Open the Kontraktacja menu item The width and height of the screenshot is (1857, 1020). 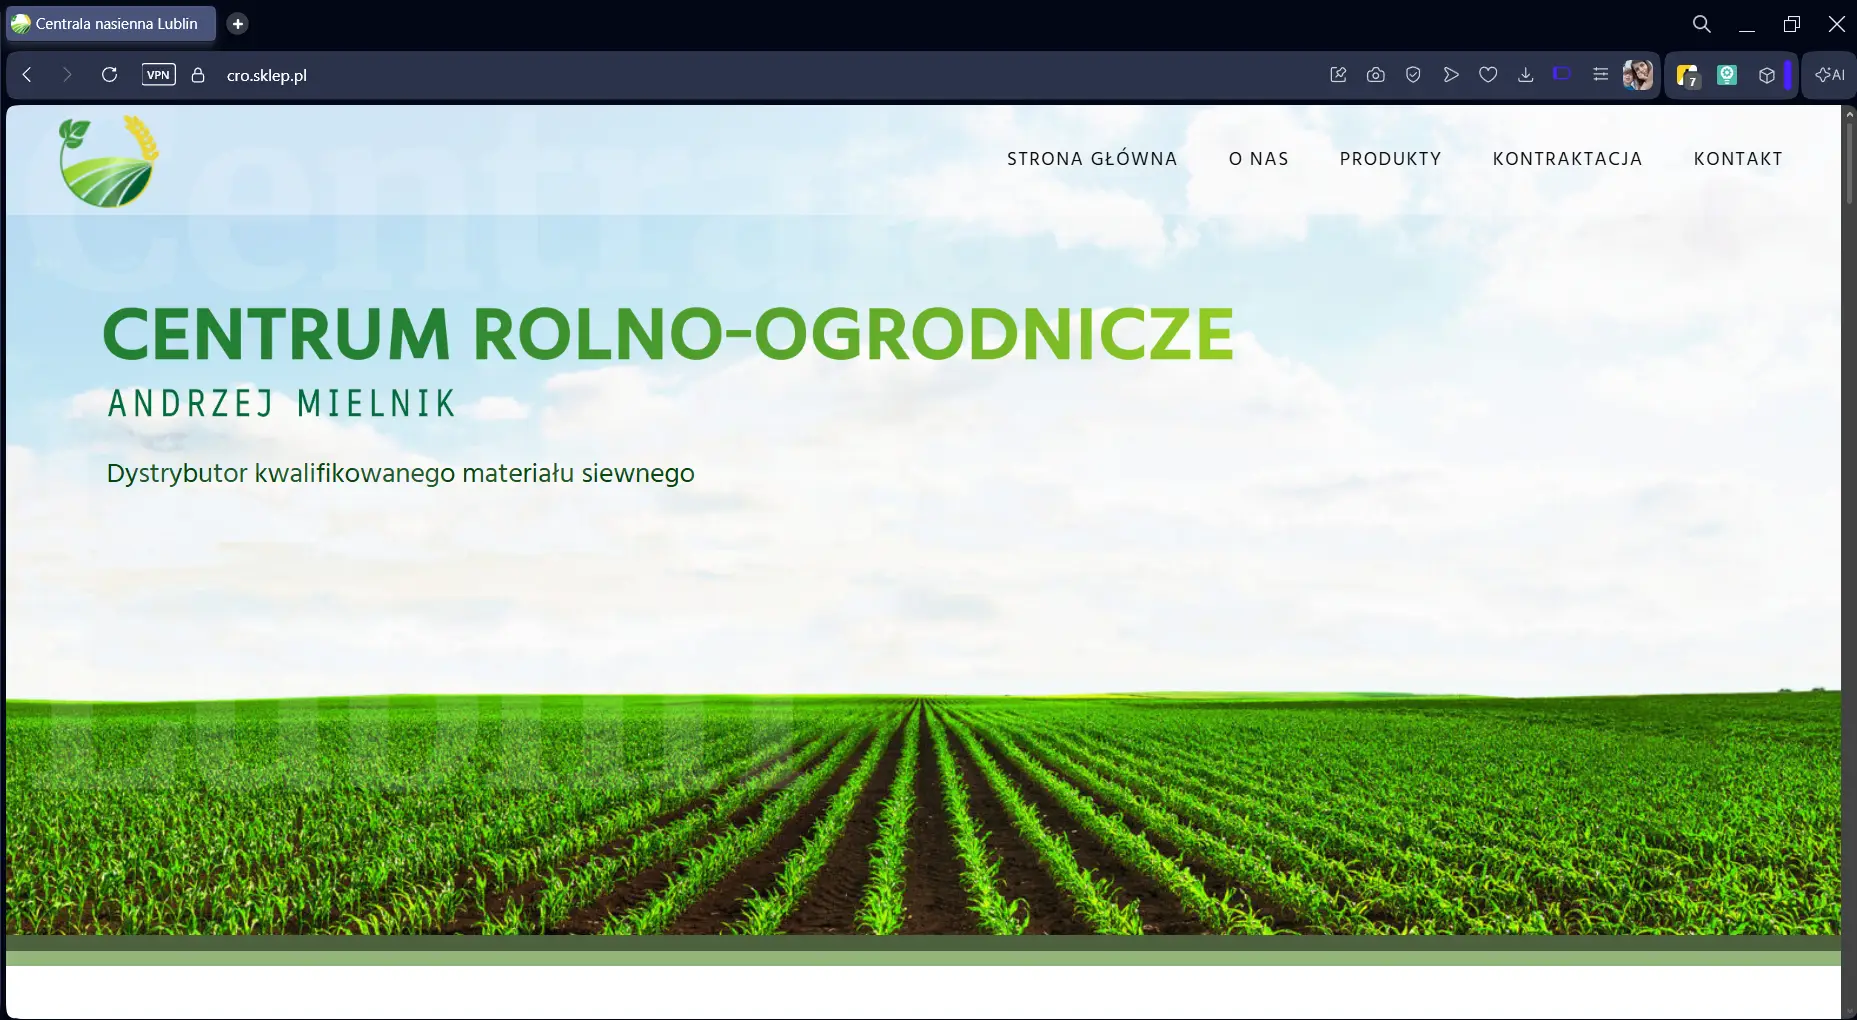pyautogui.click(x=1568, y=159)
